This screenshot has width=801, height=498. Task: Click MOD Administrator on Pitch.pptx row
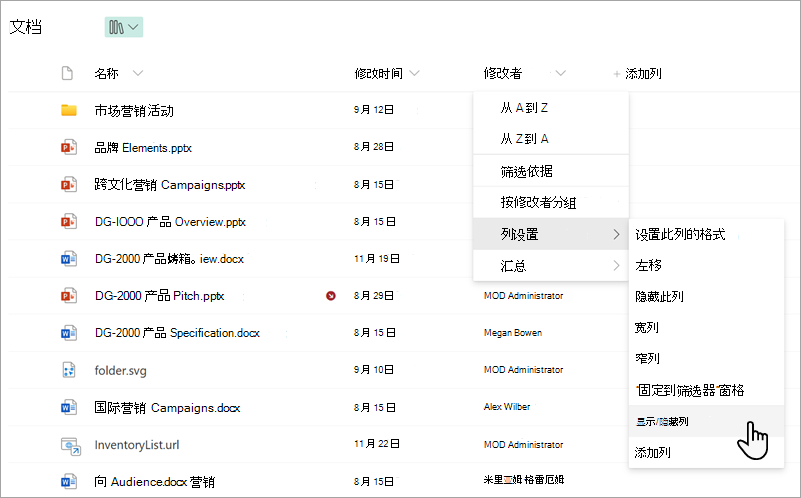(x=524, y=296)
